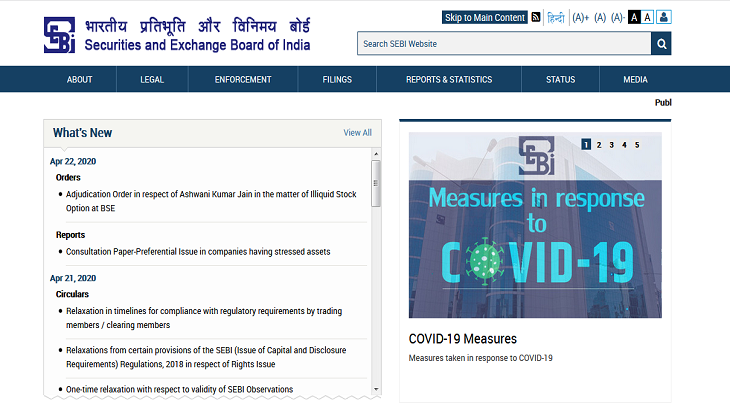Click the Reports category label
The height and width of the screenshot is (419, 730).
pos(70,235)
